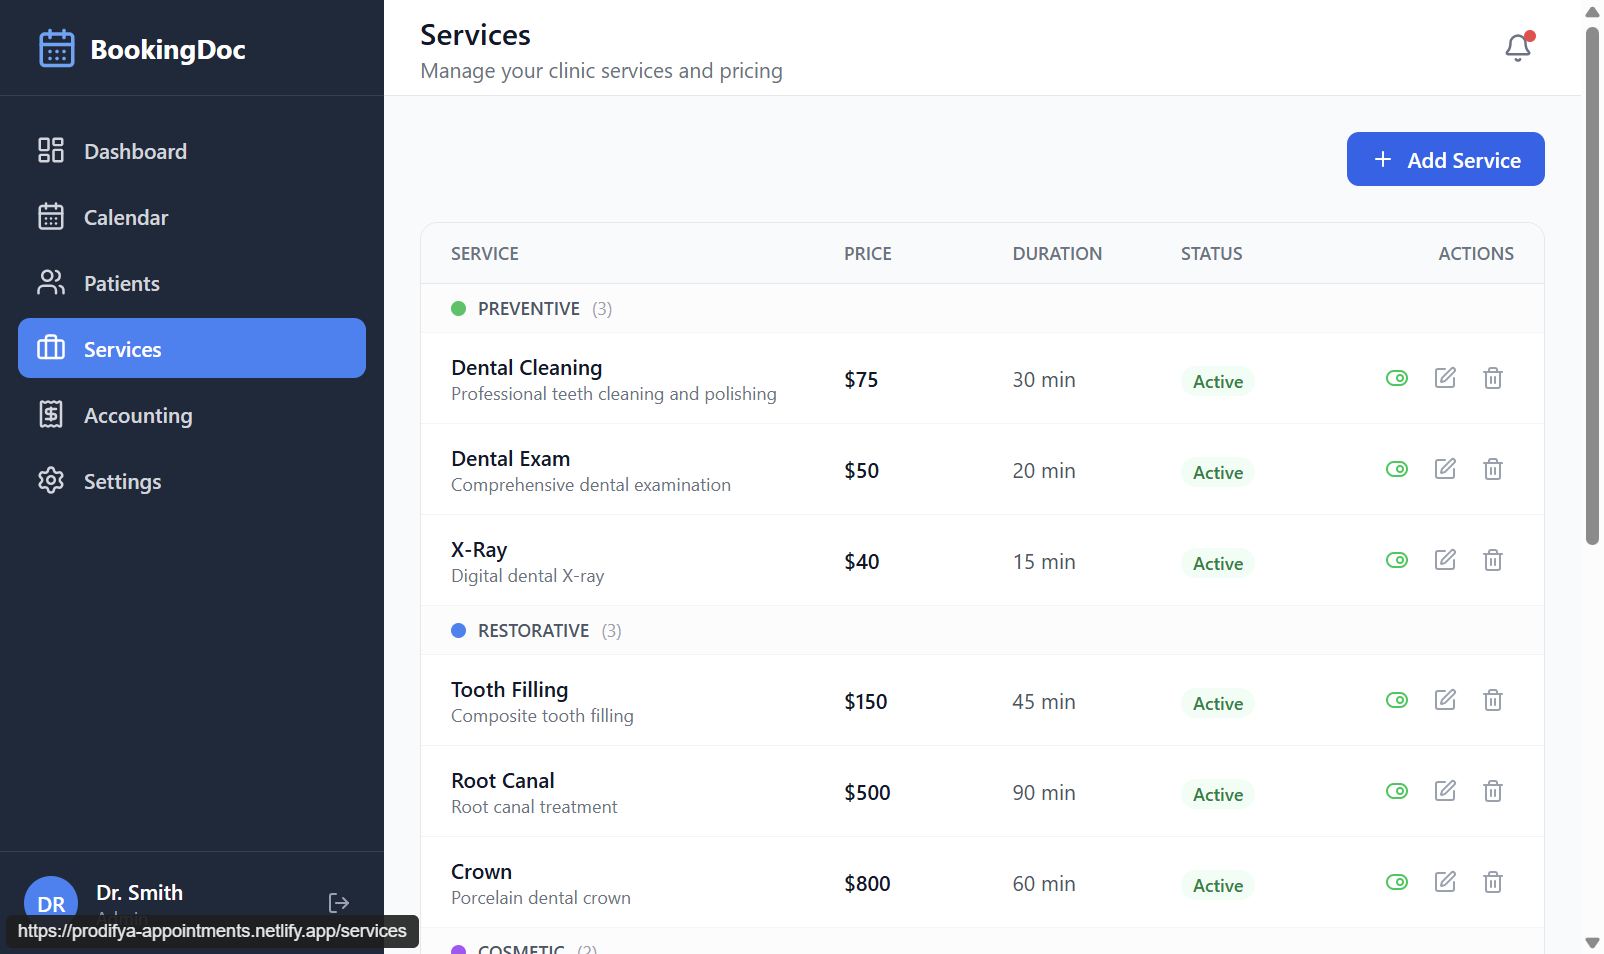Click the Services page heading
This screenshot has width=1604, height=954.
(475, 35)
